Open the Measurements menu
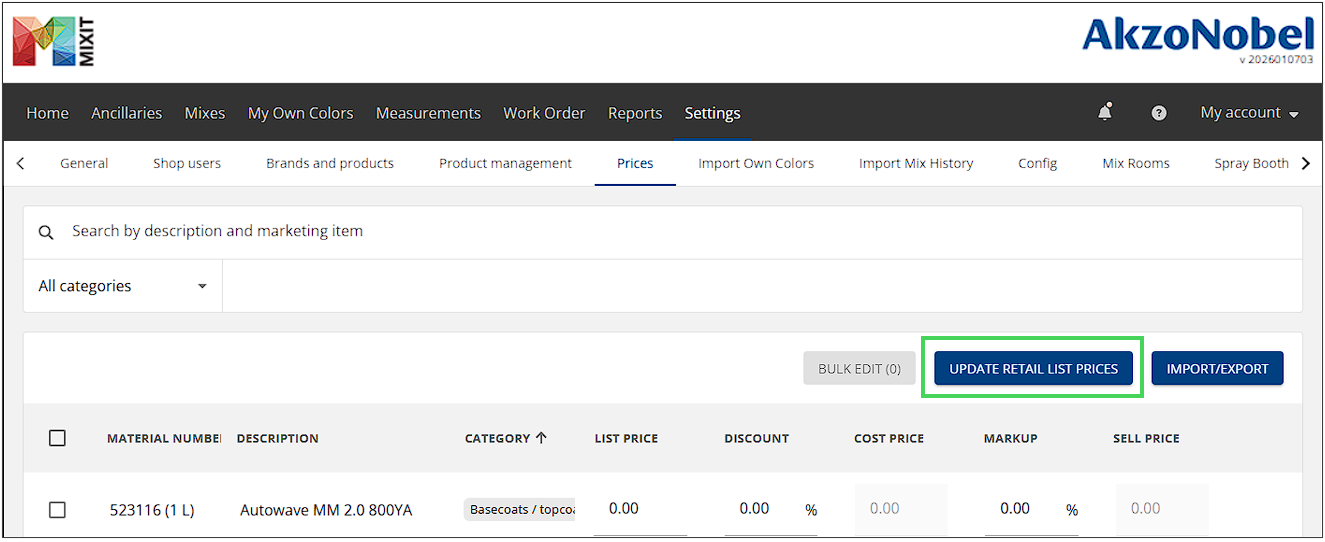Image resolution: width=1325 pixels, height=542 pixels. 428,113
